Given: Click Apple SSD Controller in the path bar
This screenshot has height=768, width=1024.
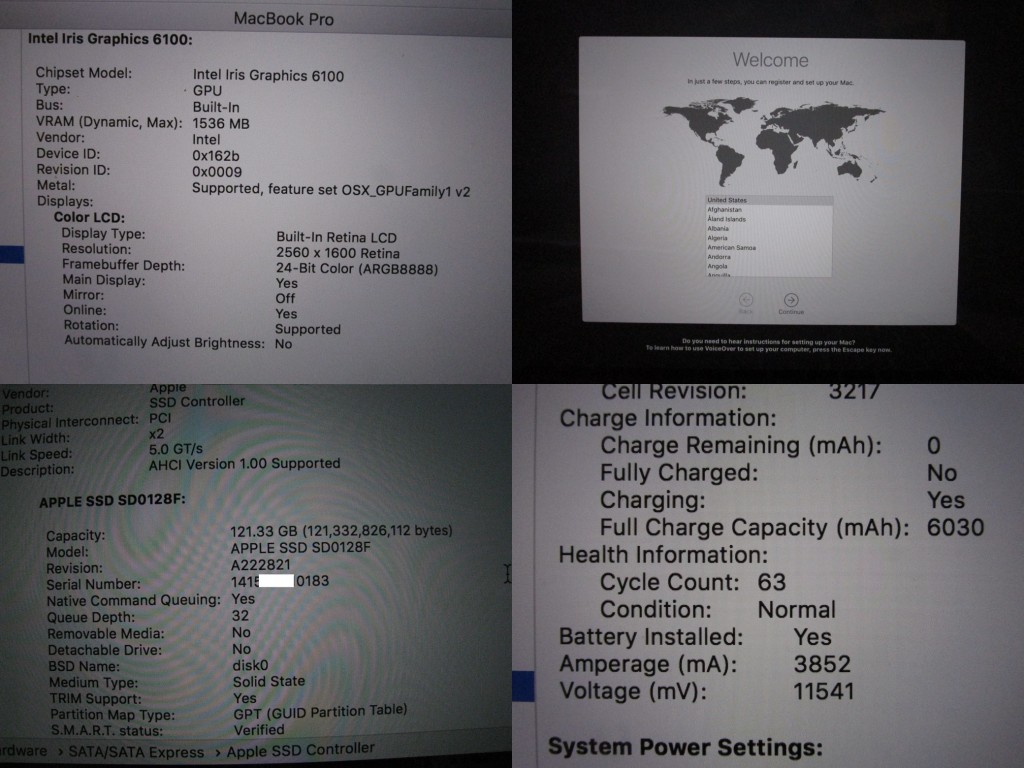Looking at the screenshot, I should point(300,750).
